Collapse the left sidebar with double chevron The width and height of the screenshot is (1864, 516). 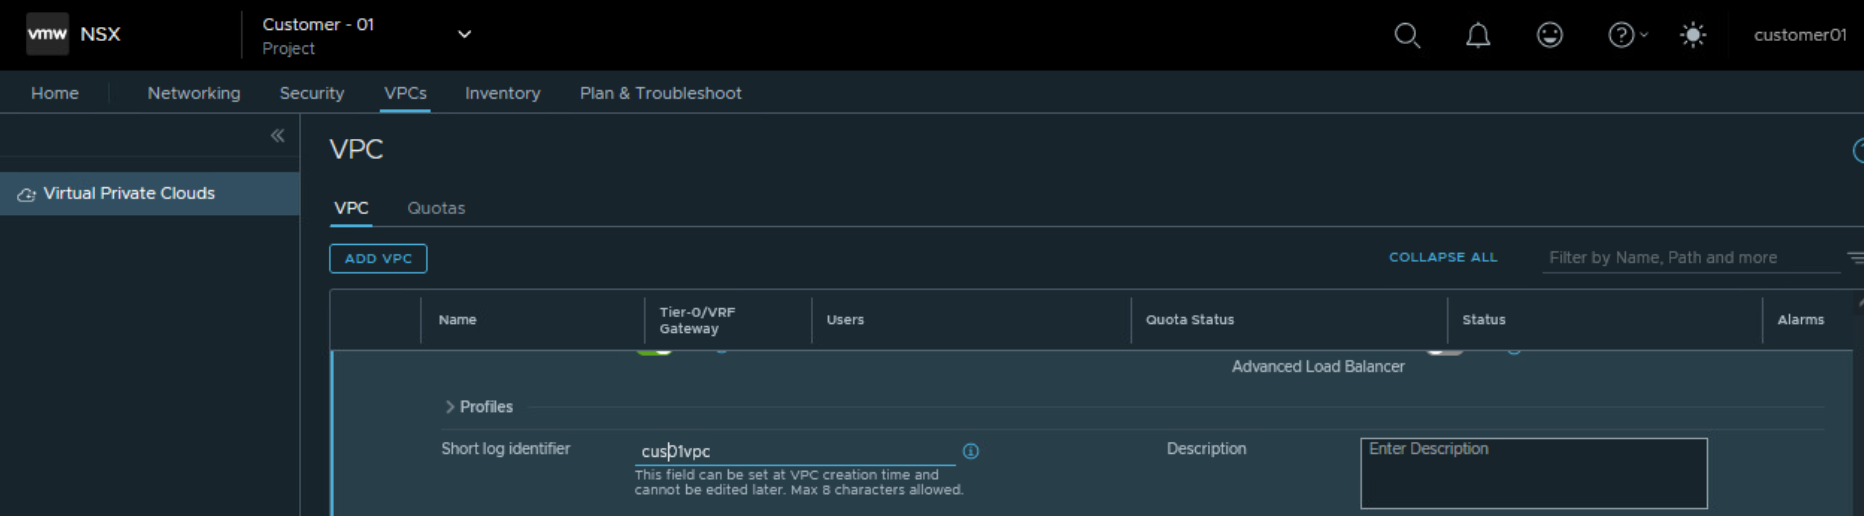coord(277,136)
